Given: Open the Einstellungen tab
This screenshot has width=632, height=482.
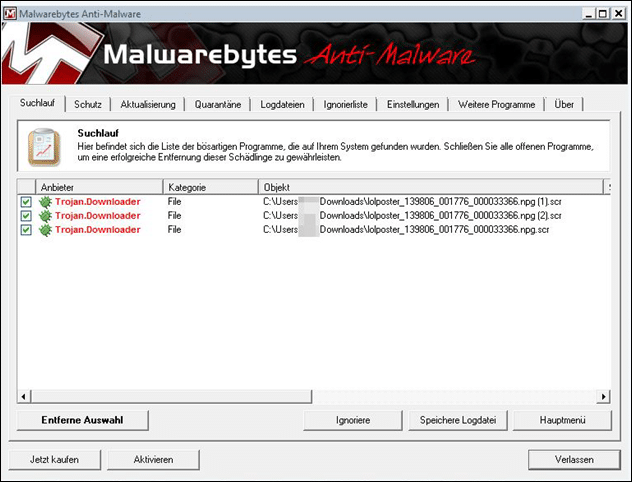Looking at the screenshot, I should tap(413, 104).
